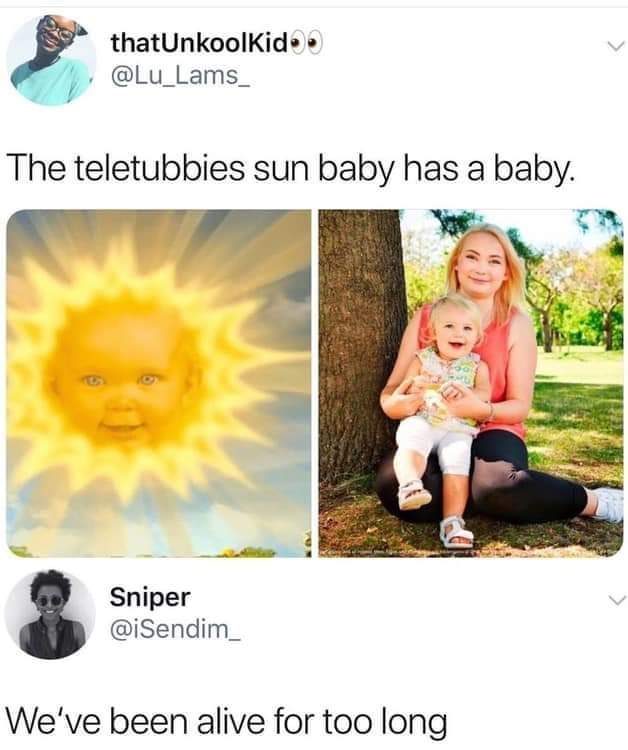View the Teletubbies sun baby image
The width and height of the screenshot is (628, 750).
159,383
